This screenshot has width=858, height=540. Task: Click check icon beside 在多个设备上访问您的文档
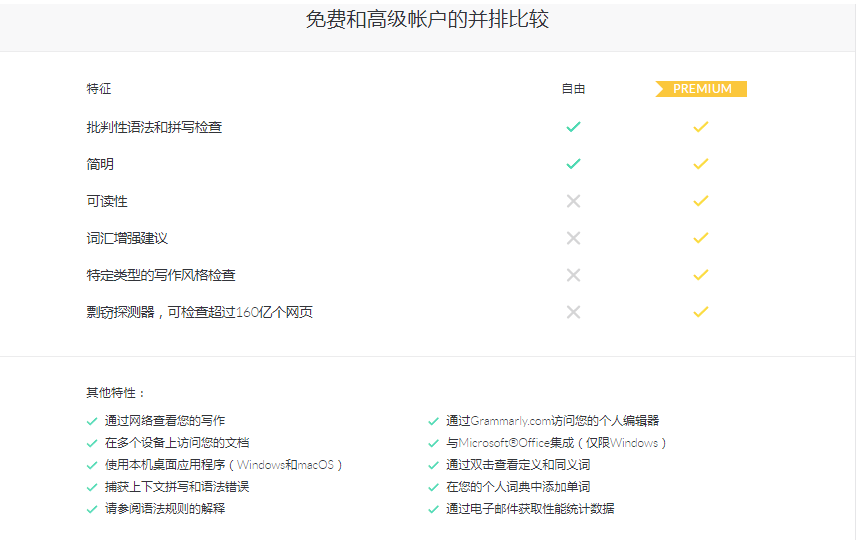(92, 443)
